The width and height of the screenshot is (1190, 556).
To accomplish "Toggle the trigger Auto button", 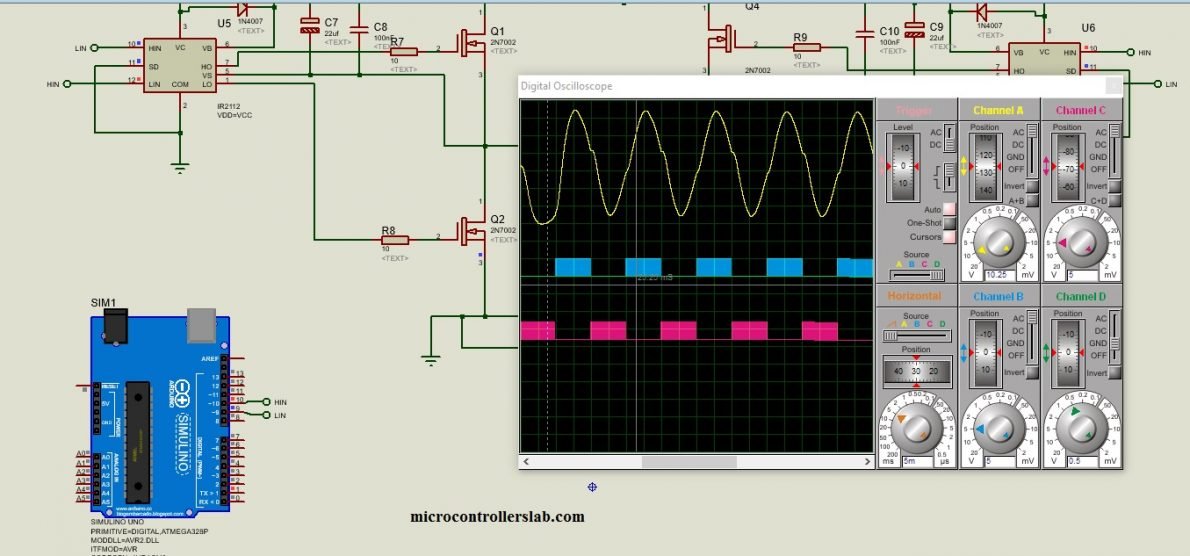I will pyautogui.click(x=949, y=209).
